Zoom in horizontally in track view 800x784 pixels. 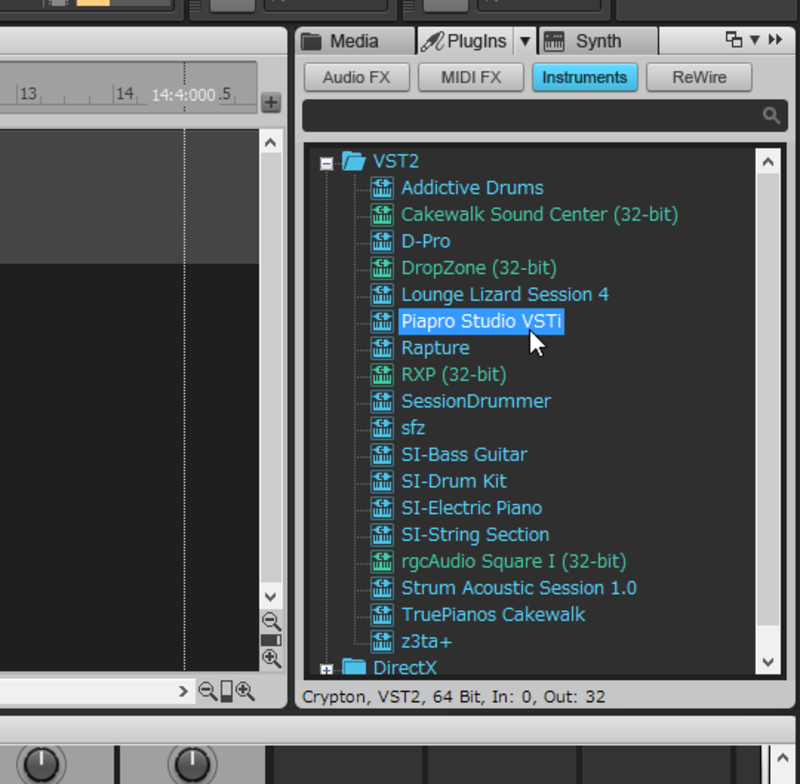click(245, 691)
